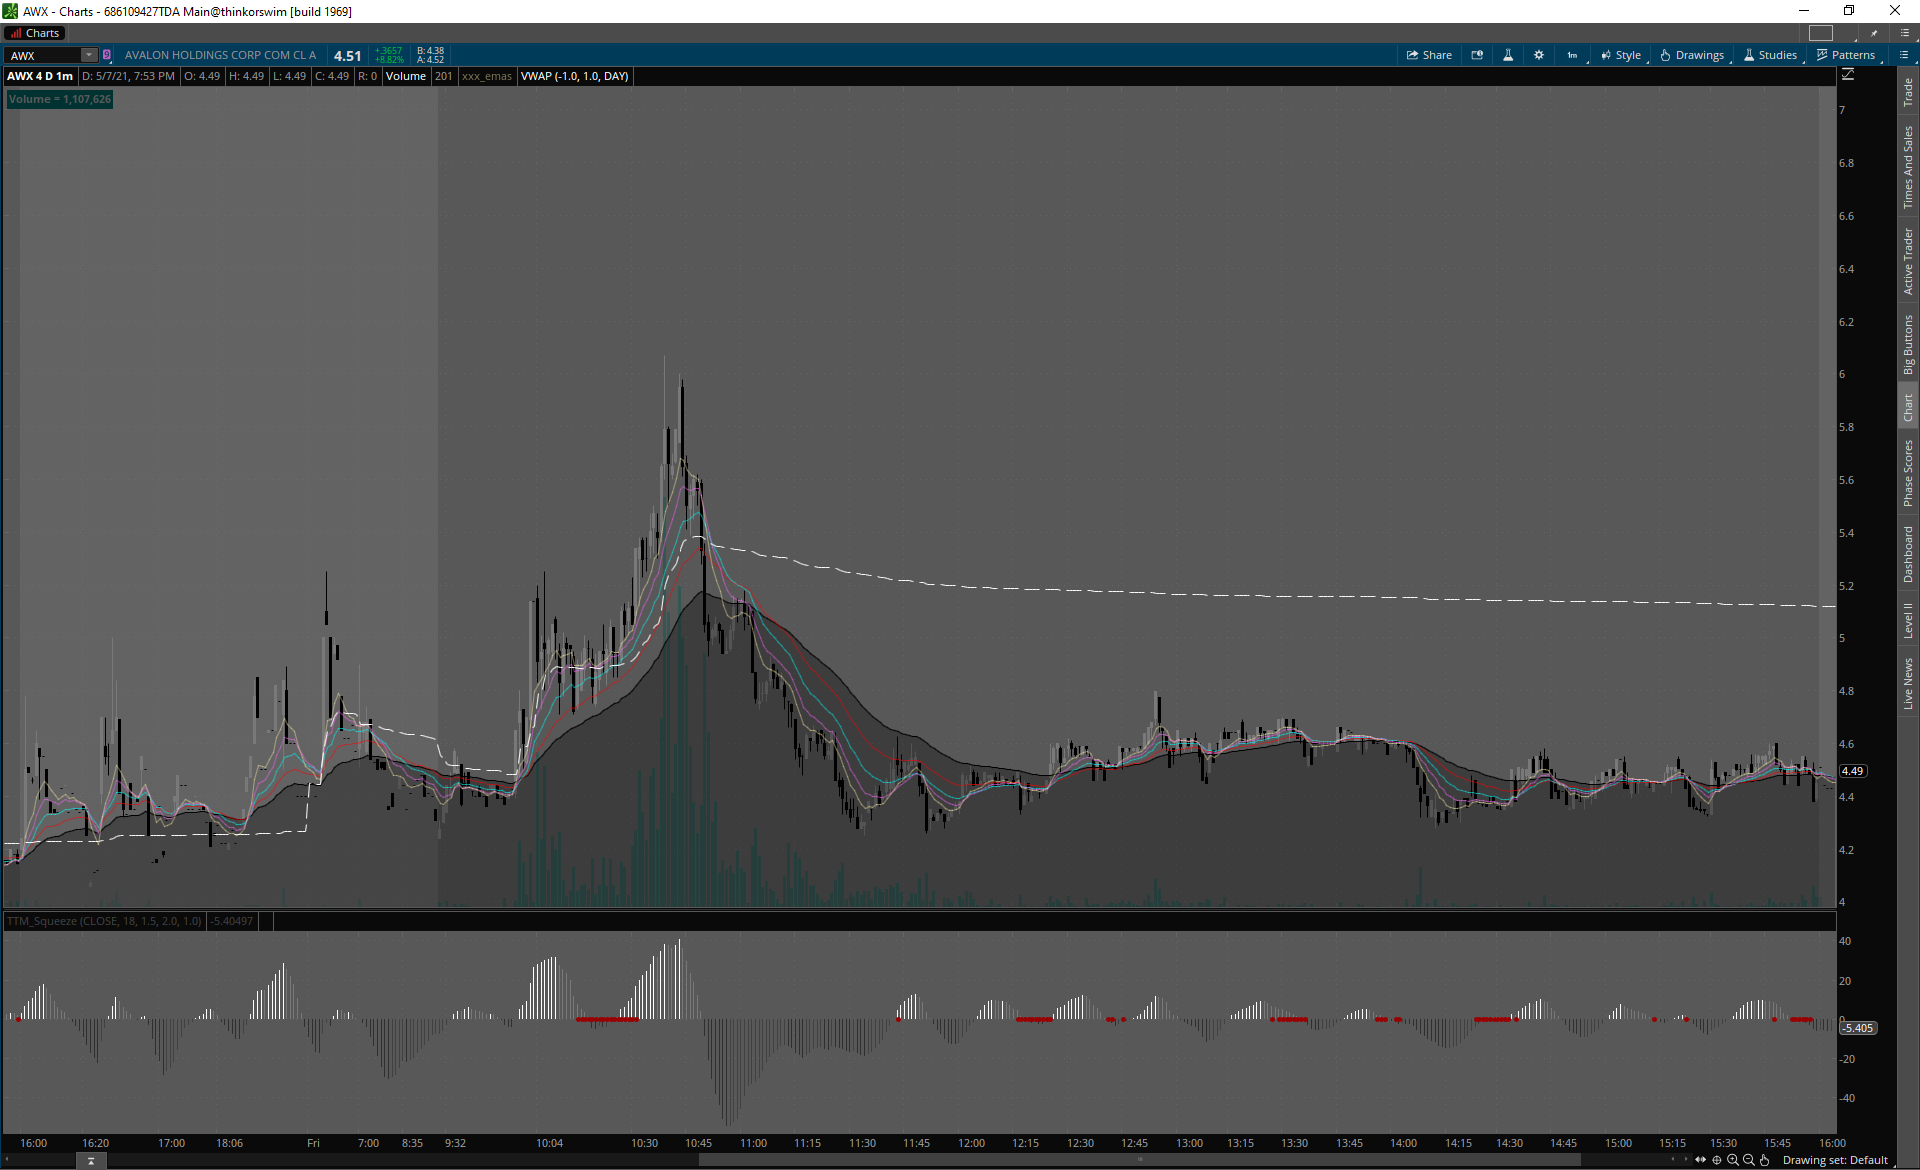Select the crosshair cursor icon

tap(1717, 1160)
